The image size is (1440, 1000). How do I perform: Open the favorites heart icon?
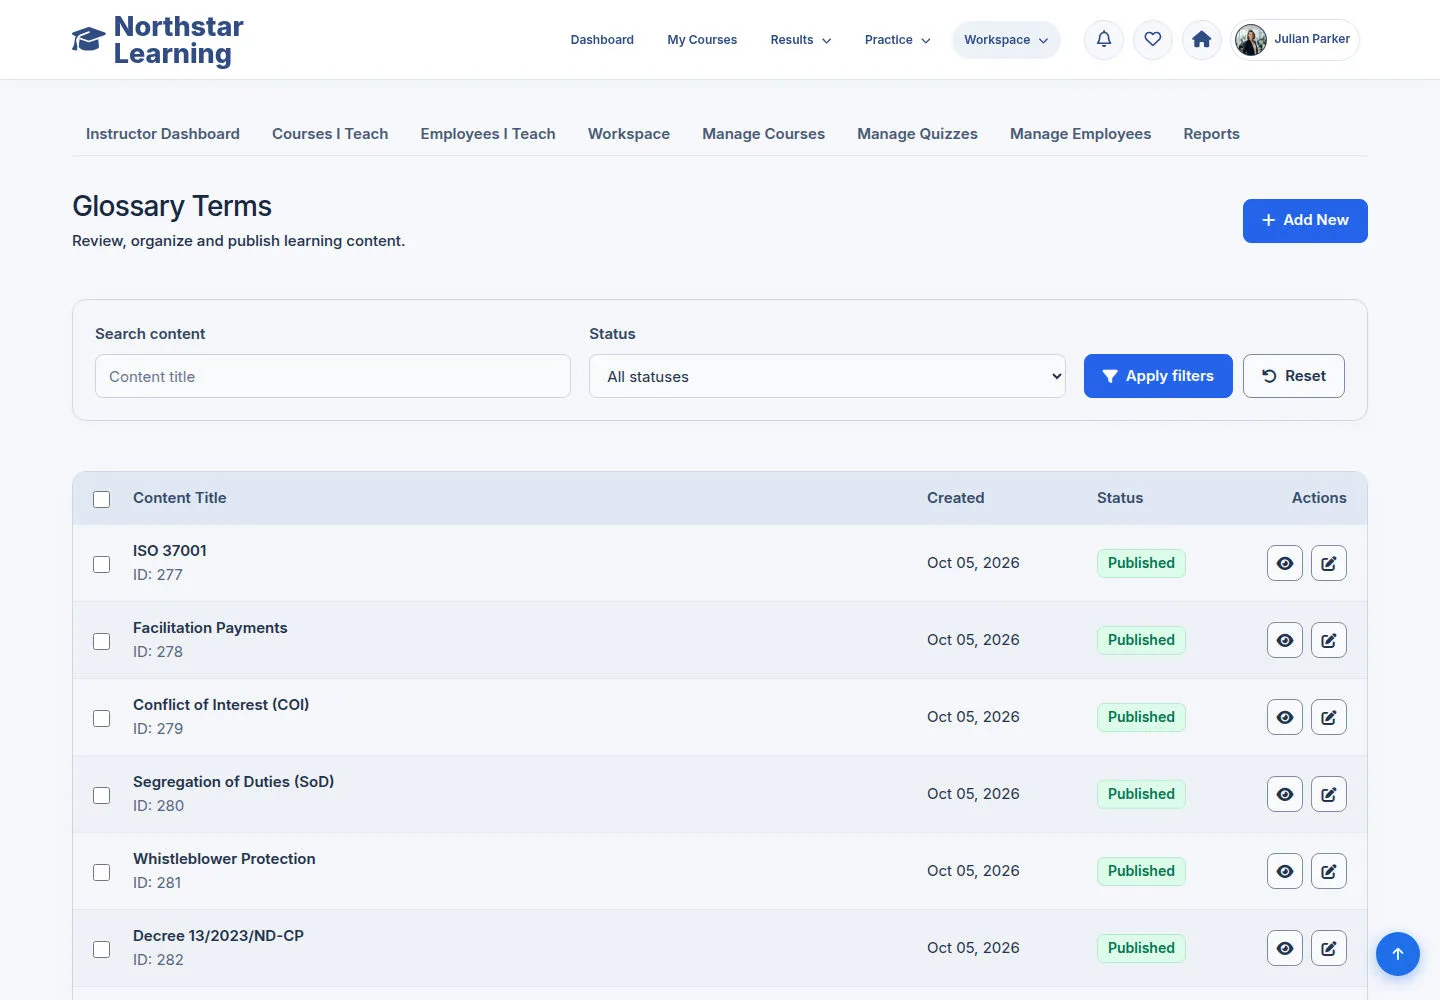1153,40
